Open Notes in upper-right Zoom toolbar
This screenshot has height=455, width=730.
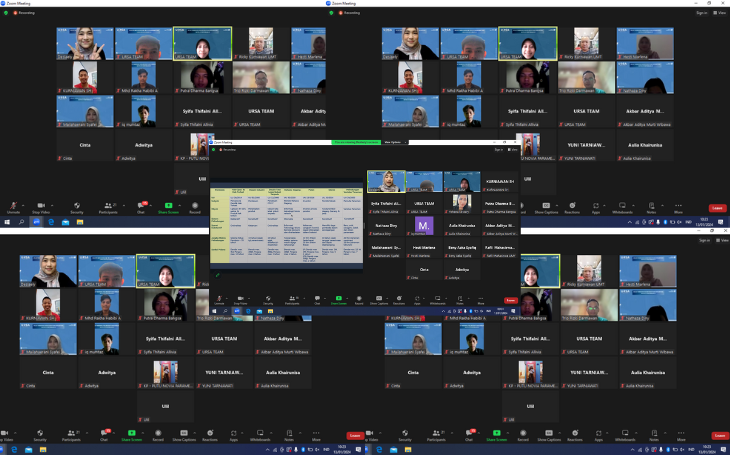[650, 208]
